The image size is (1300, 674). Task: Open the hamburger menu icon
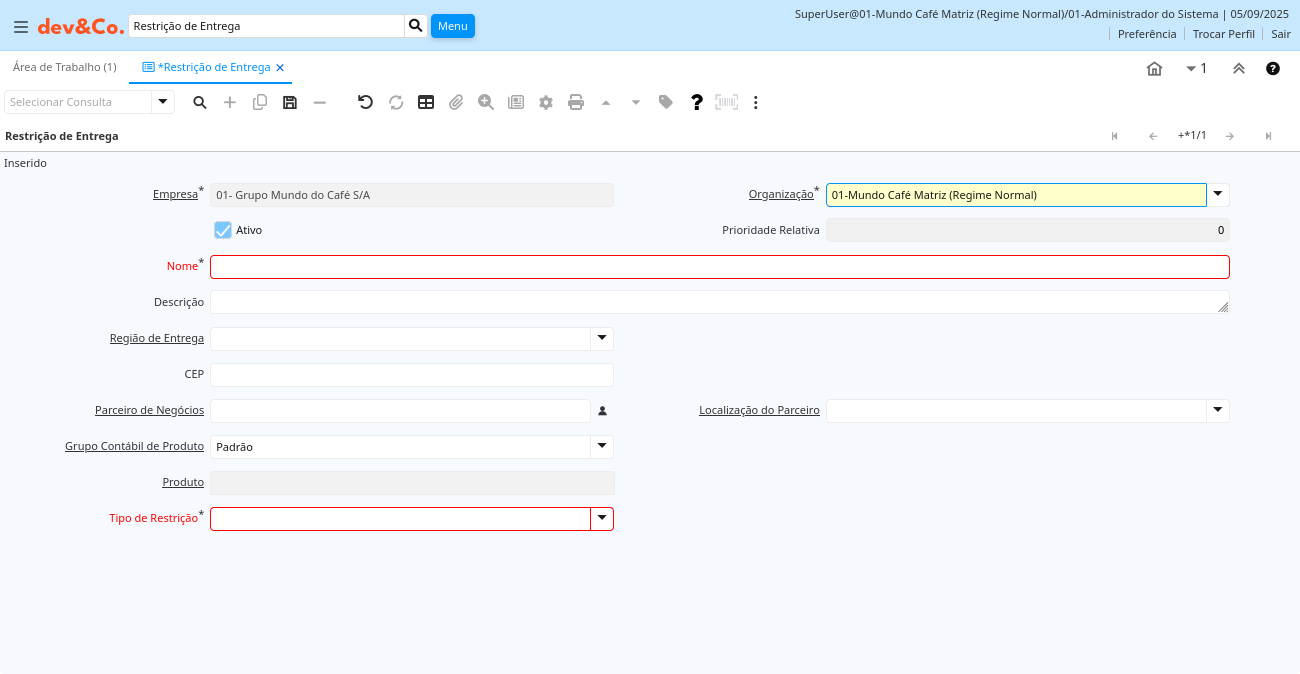20,27
